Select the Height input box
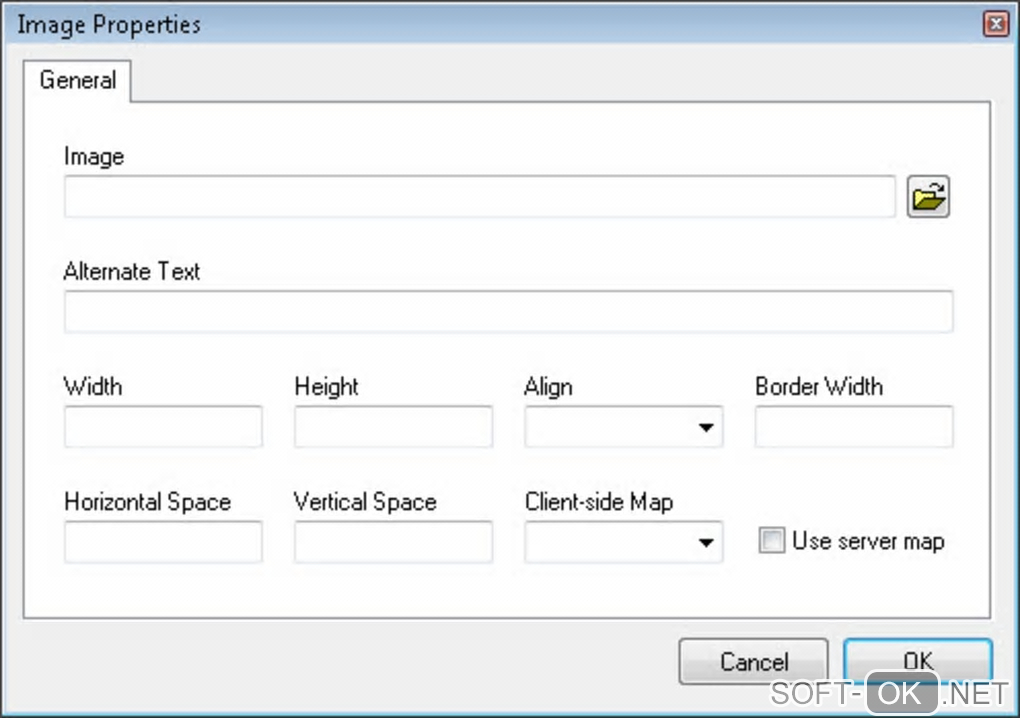Screen dimensions: 1020x718 pyautogui.click(x=393, y=427)
